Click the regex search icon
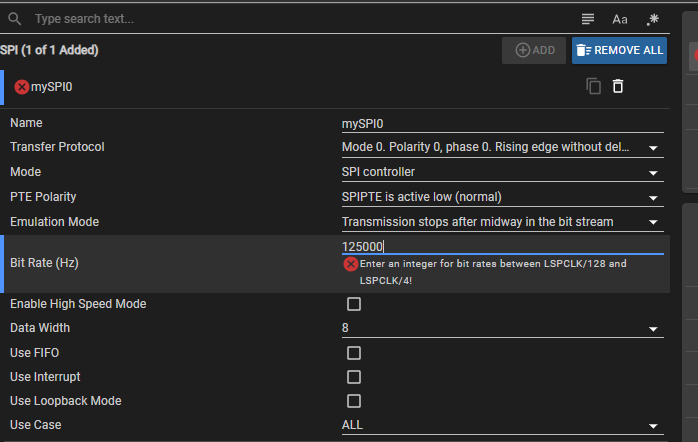The width and height of the screenshot is (698, 442). [x=653, y=19]
